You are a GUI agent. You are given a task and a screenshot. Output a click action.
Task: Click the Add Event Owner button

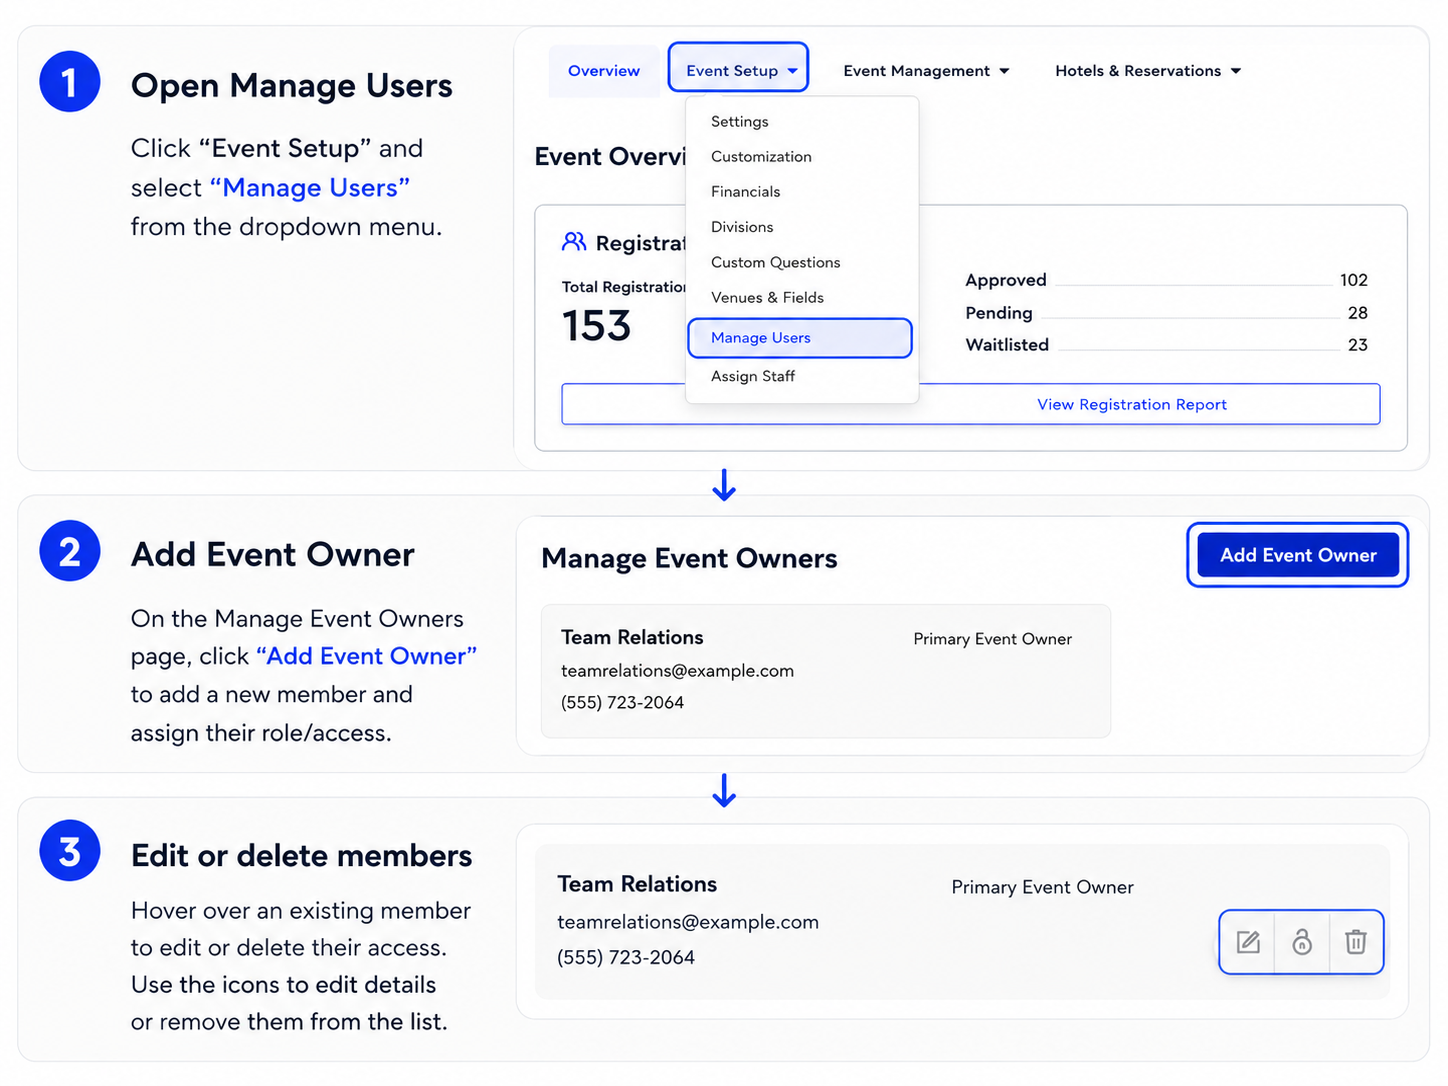tap(1298, 555)
